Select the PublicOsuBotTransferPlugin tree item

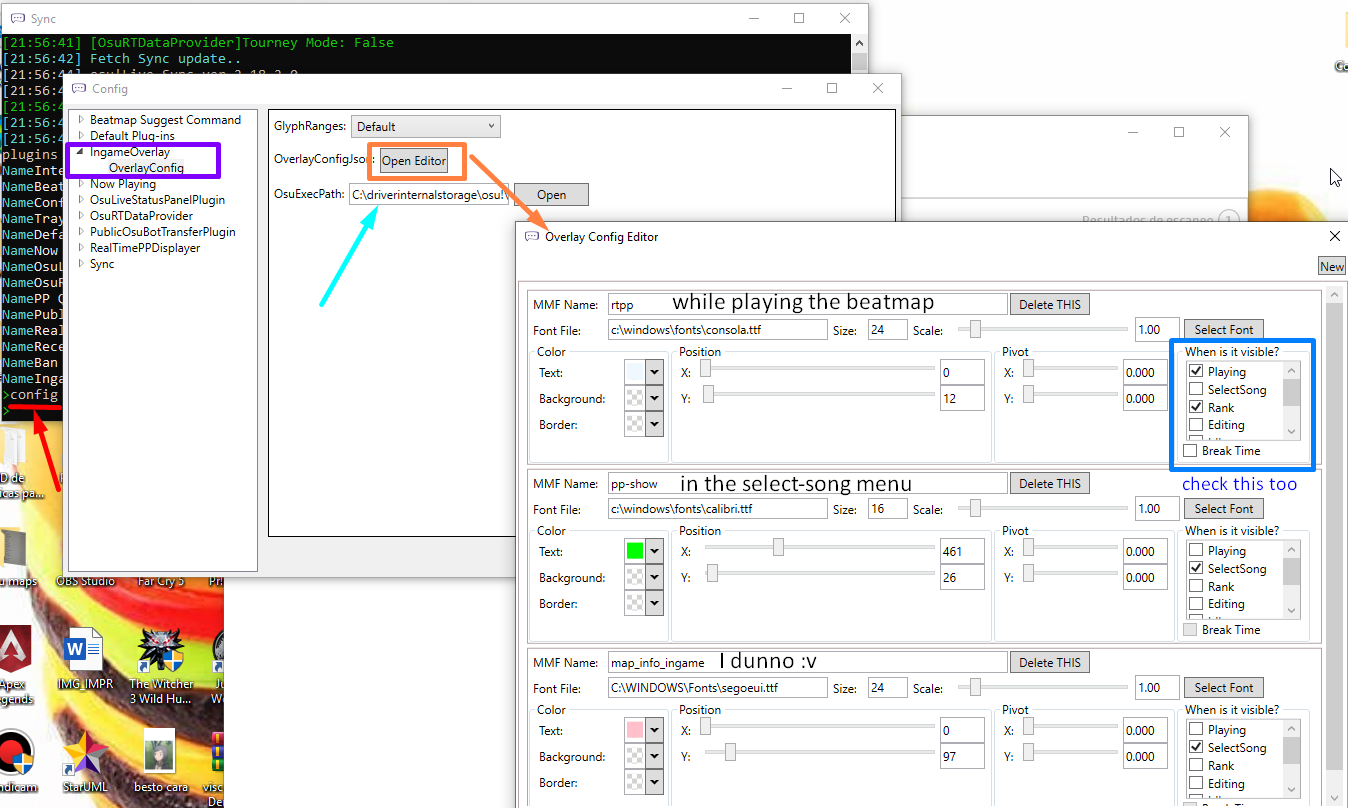click(162, 231)
